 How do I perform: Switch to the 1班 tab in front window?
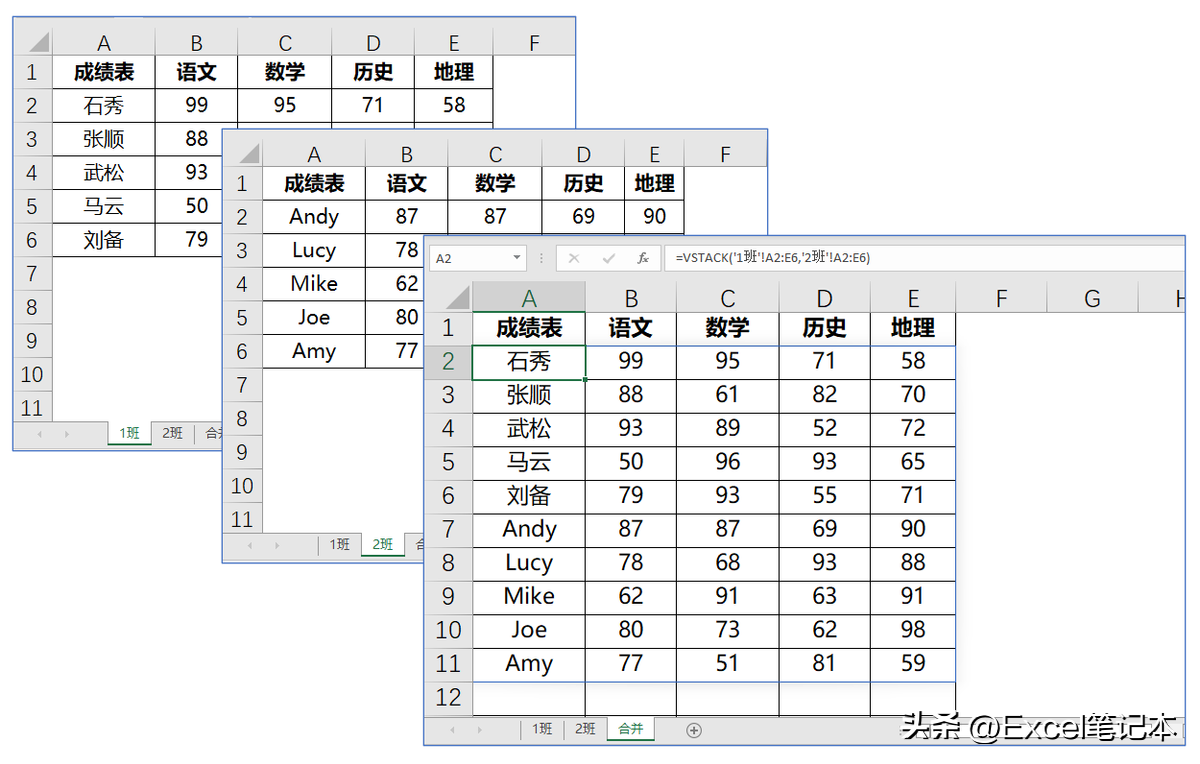pos(542,729)
